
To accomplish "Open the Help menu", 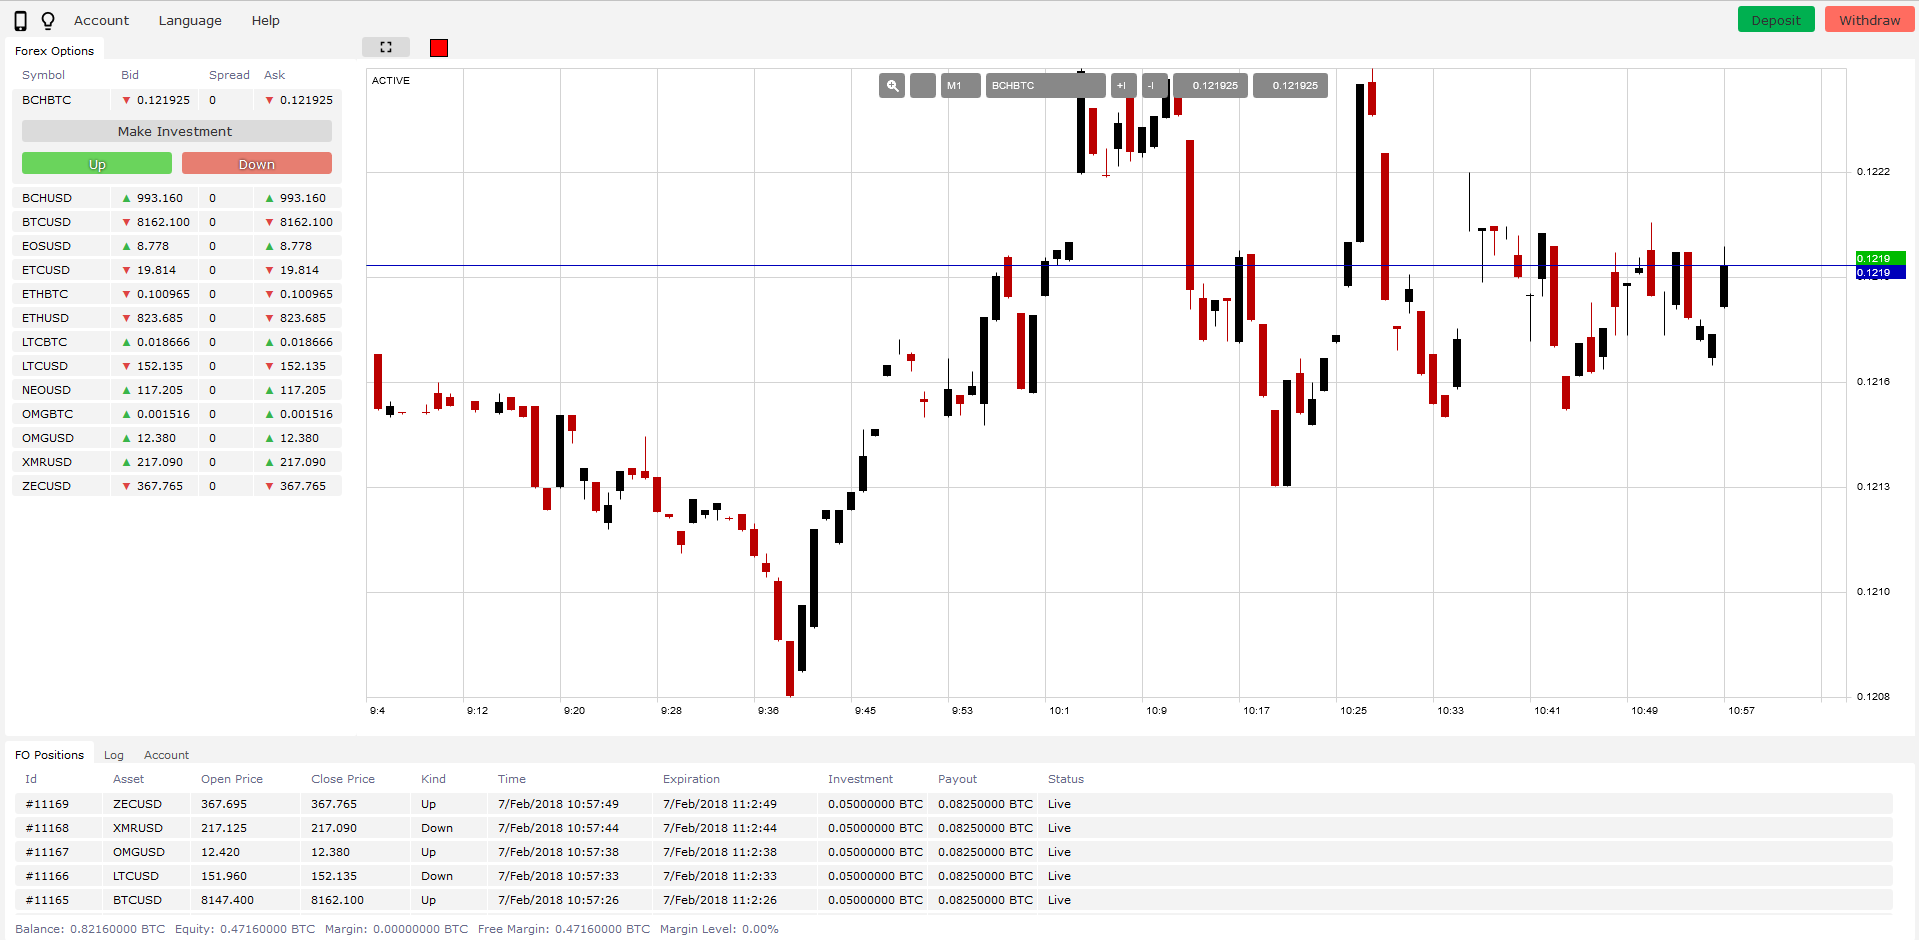I will coord(265,21).
